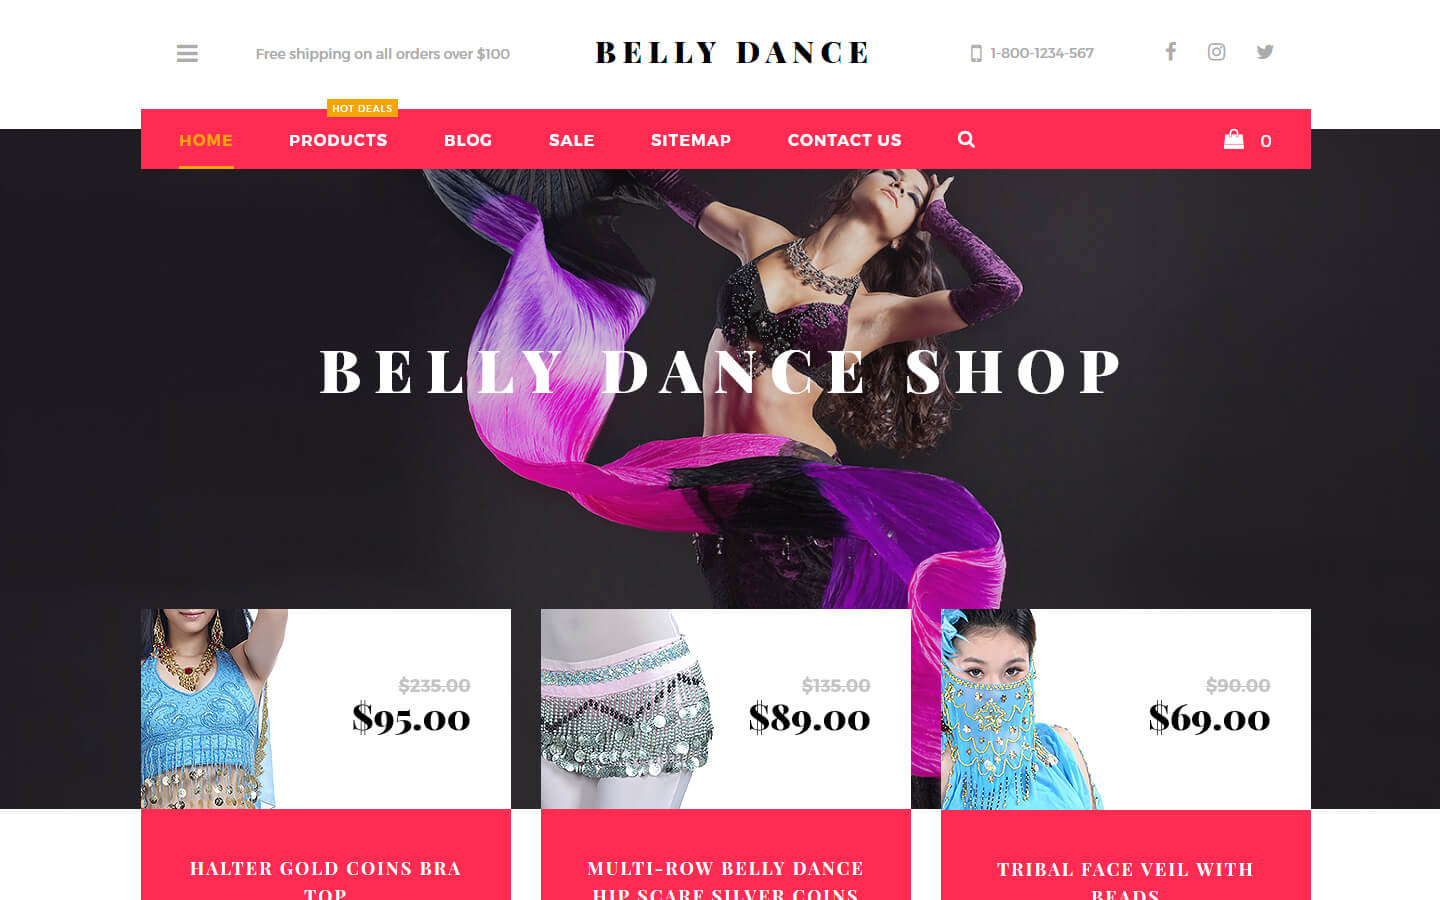Screen dimensions: 1440x900
Task: Select the Home menu item
Action: click(x=206, y=140)
